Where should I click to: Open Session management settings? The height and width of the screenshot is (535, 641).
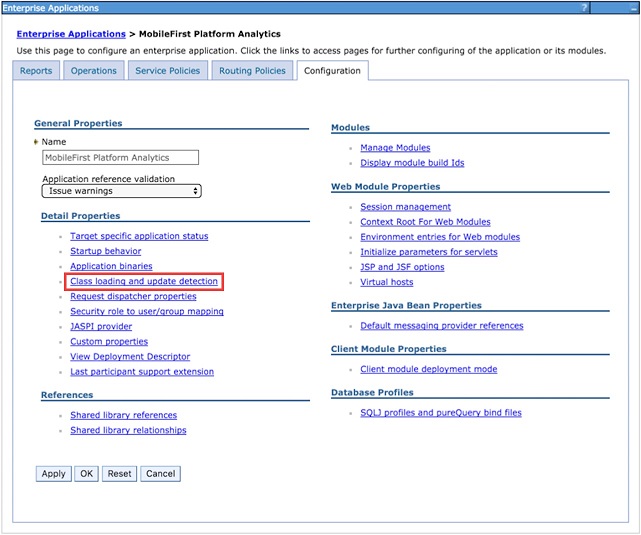coord(406,207)
